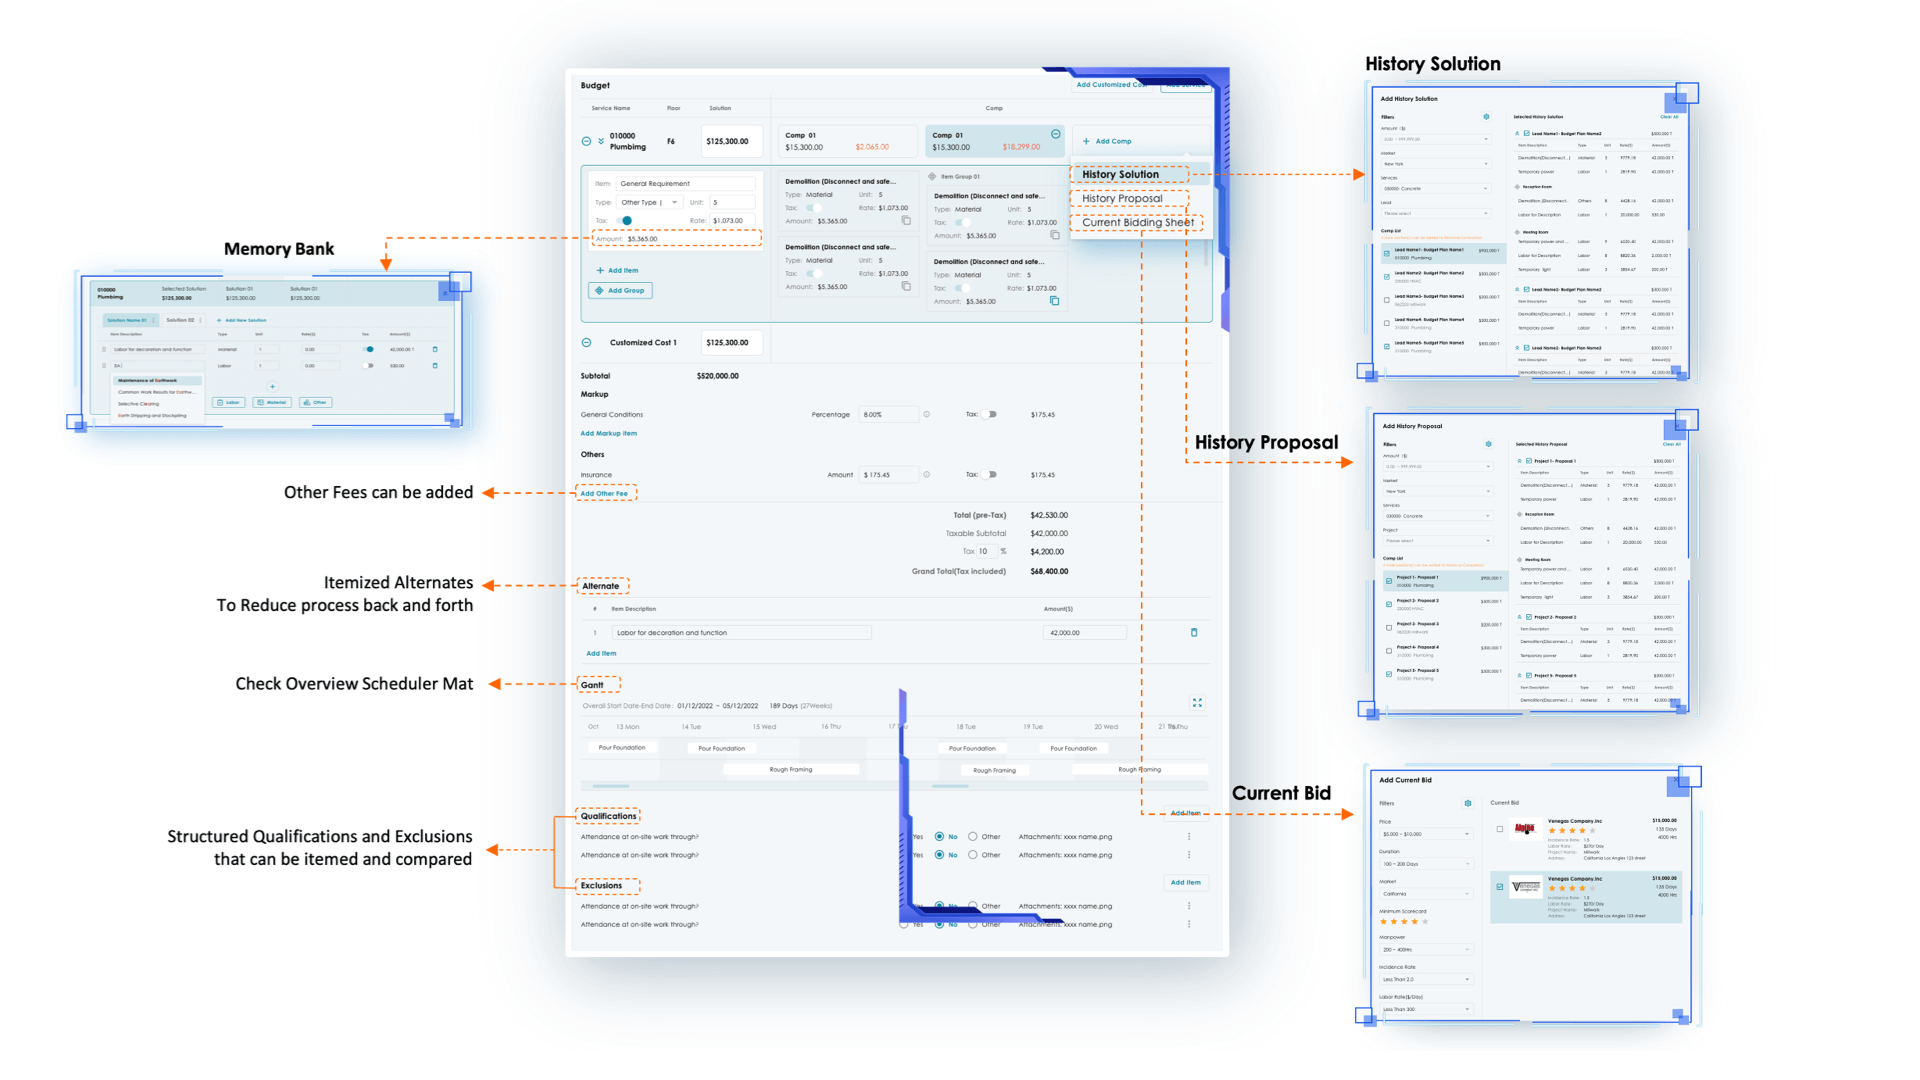
Task: Click the Add Other Fee link
Action: point(604,493)
